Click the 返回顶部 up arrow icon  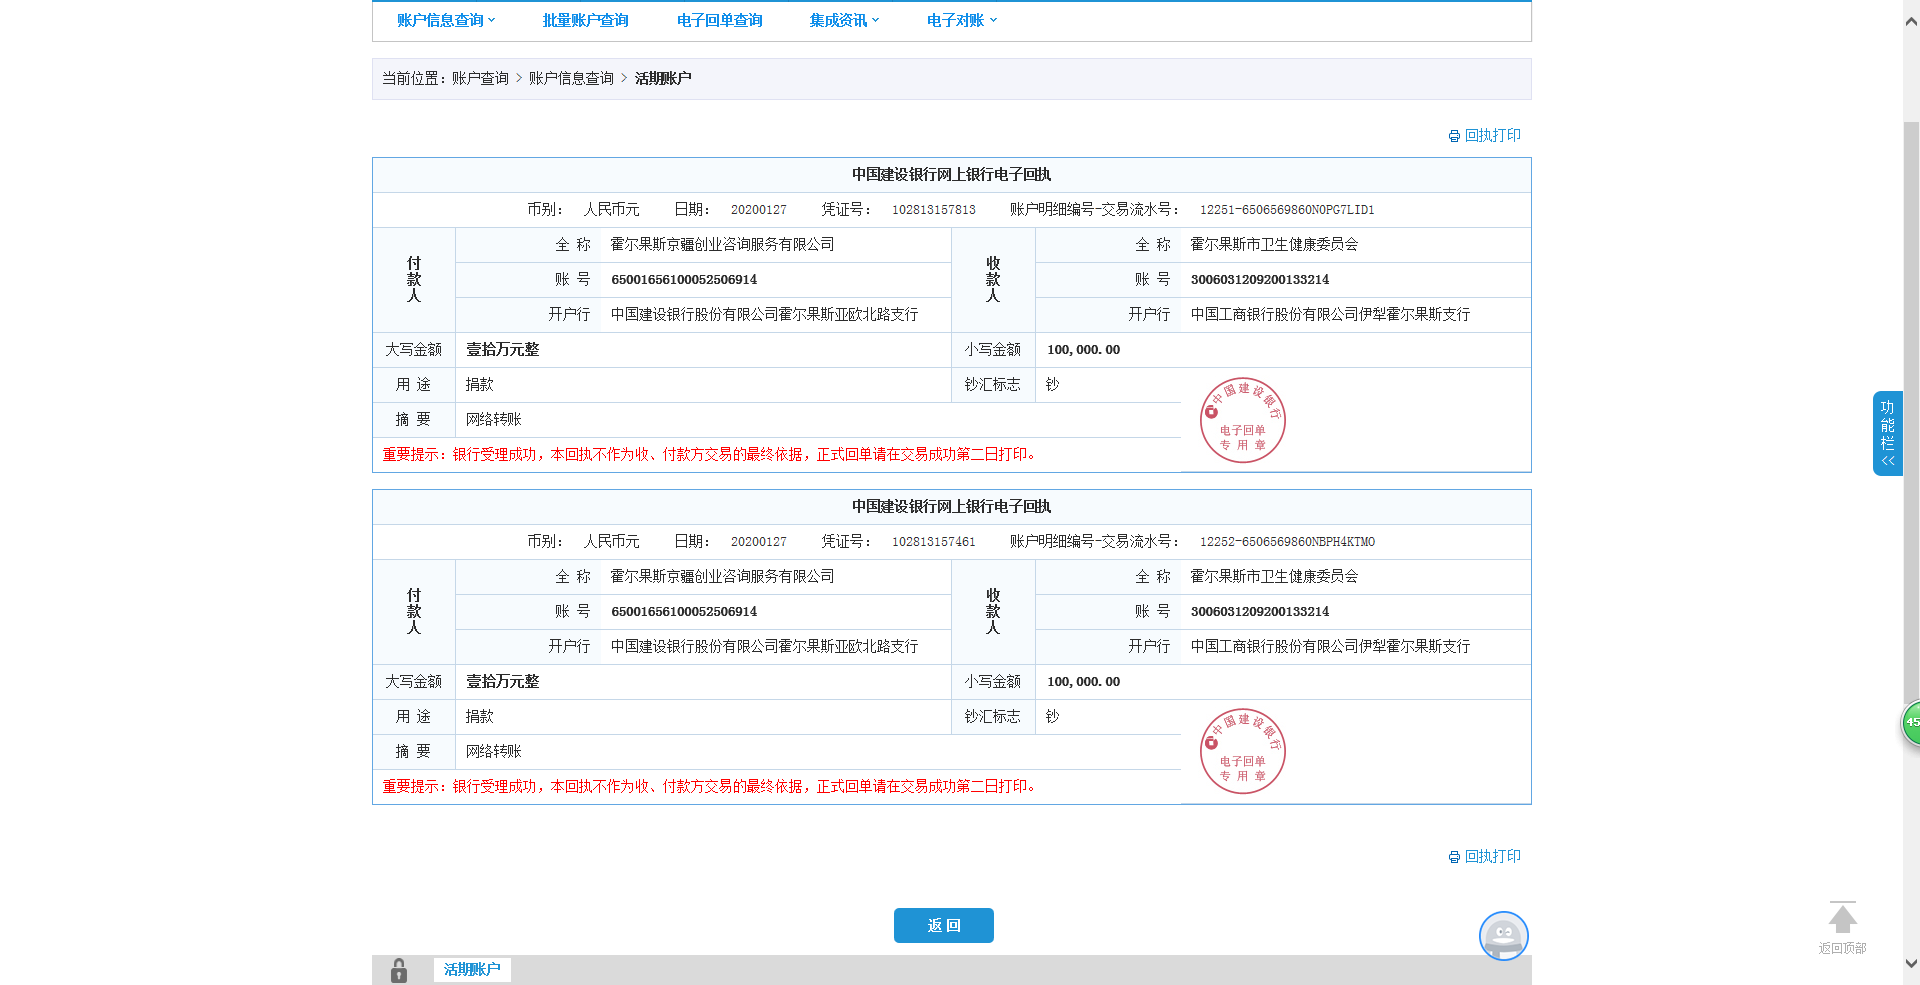click(x=1842, y=918)
